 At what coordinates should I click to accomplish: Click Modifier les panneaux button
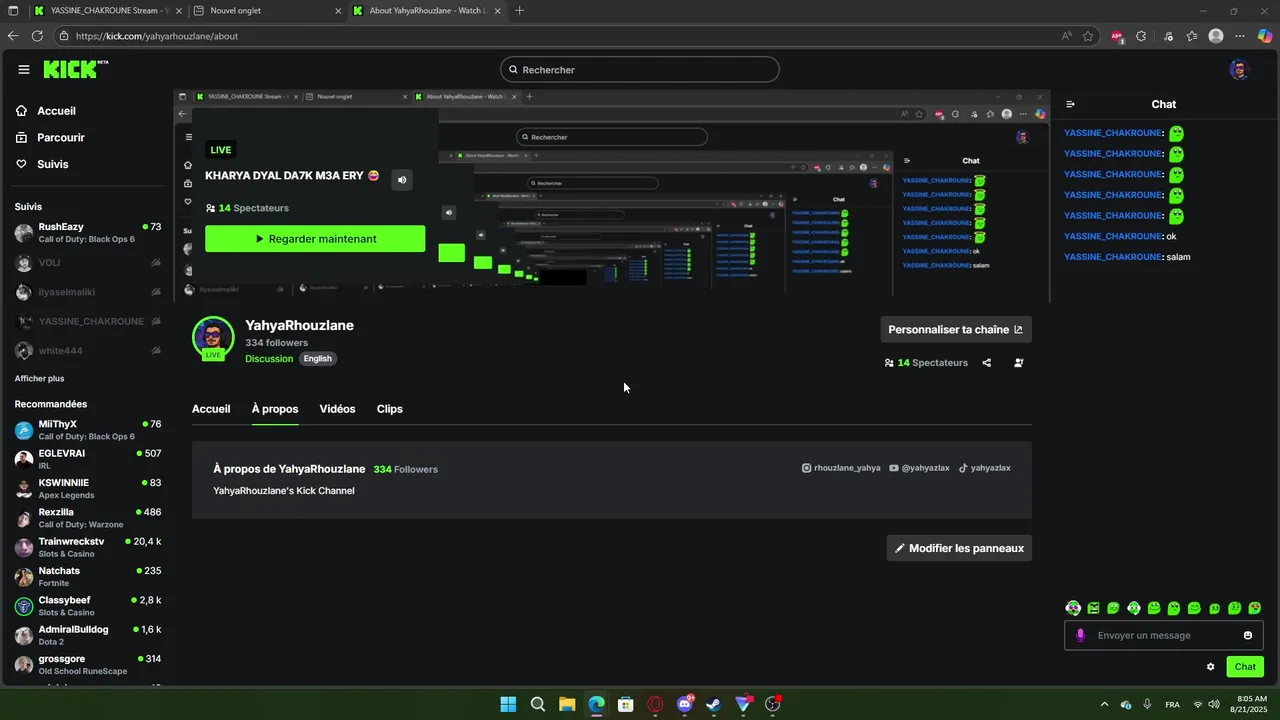959,548
